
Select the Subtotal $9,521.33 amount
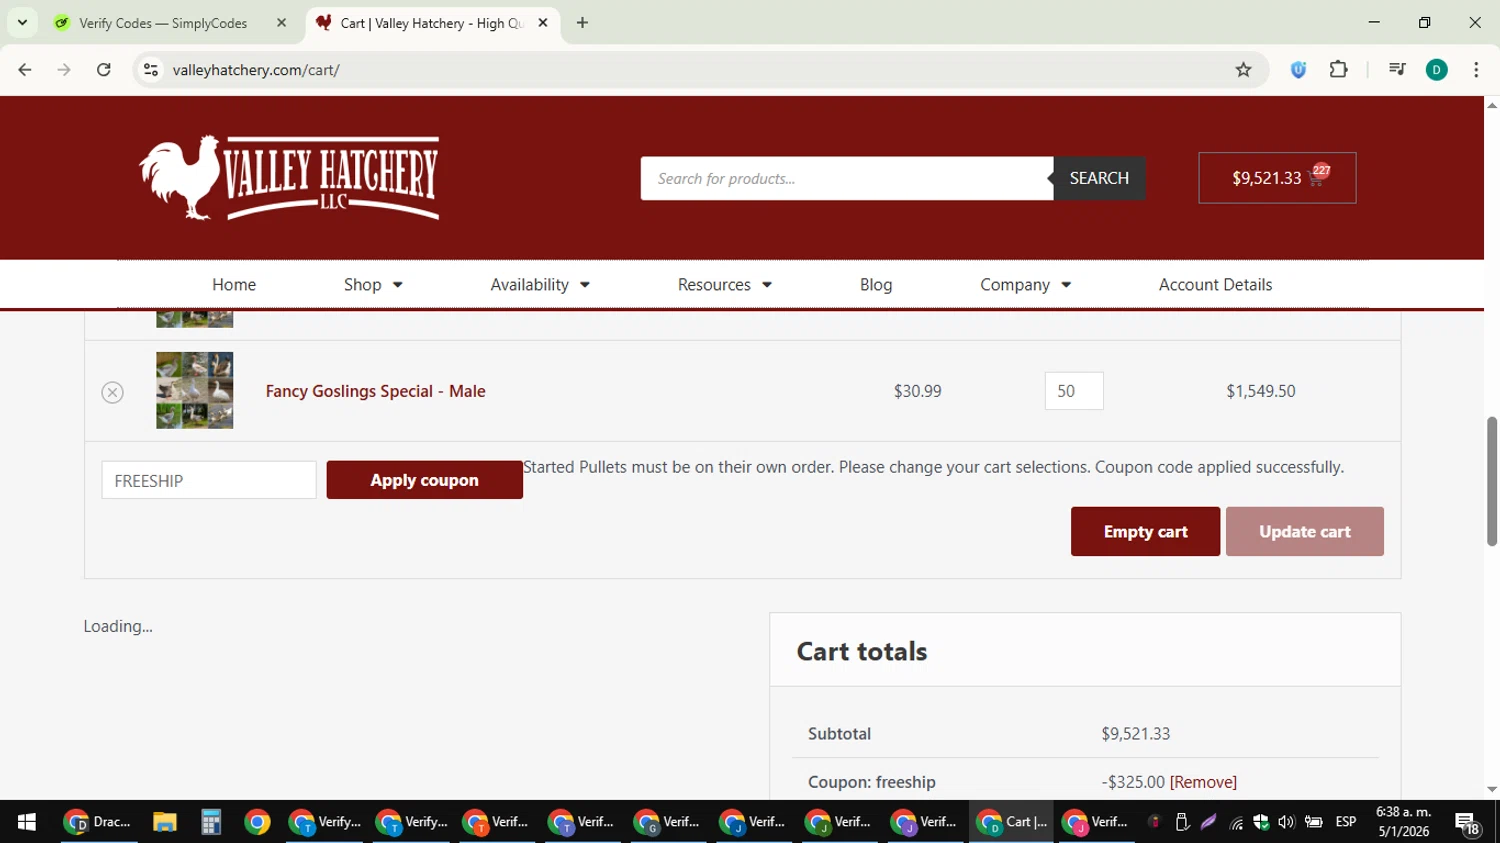1135,734
